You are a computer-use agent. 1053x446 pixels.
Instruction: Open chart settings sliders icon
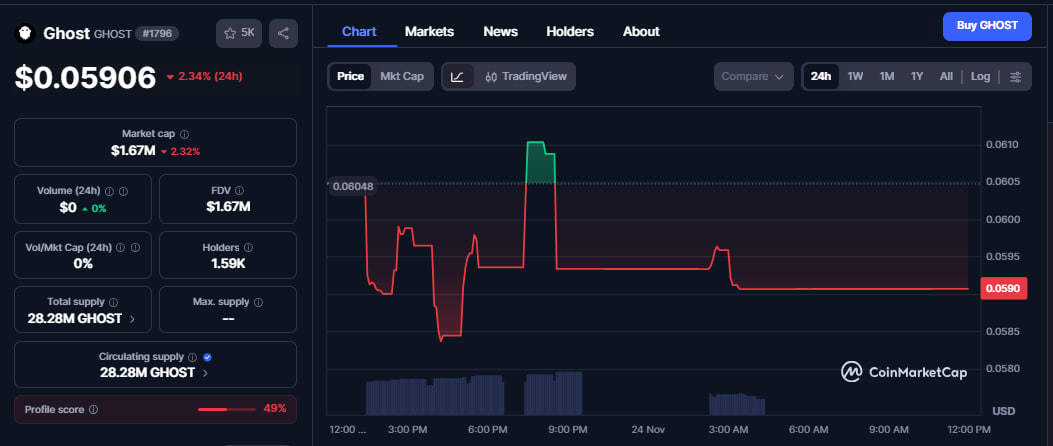tap(1016, 77)
